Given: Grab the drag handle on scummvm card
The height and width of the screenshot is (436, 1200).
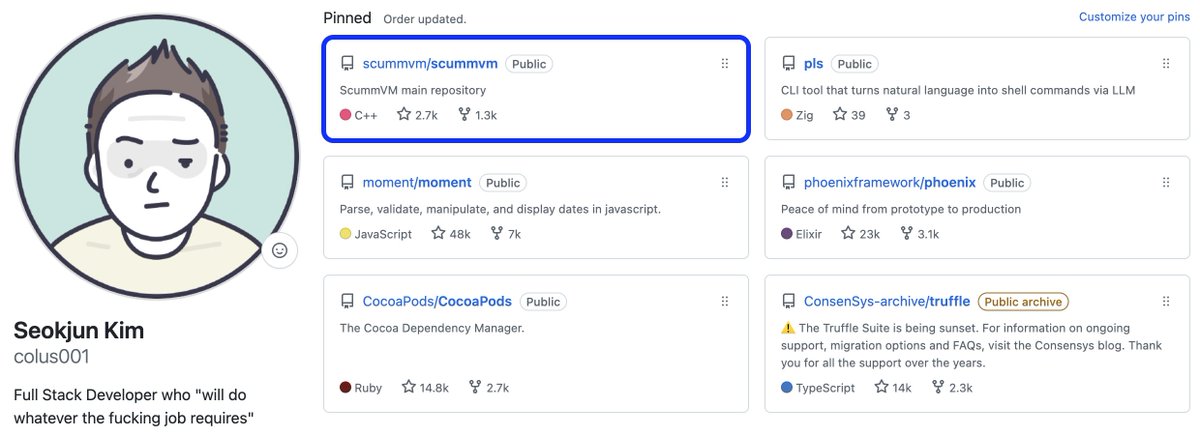Looking at the screenshot, I should (725, 64).
